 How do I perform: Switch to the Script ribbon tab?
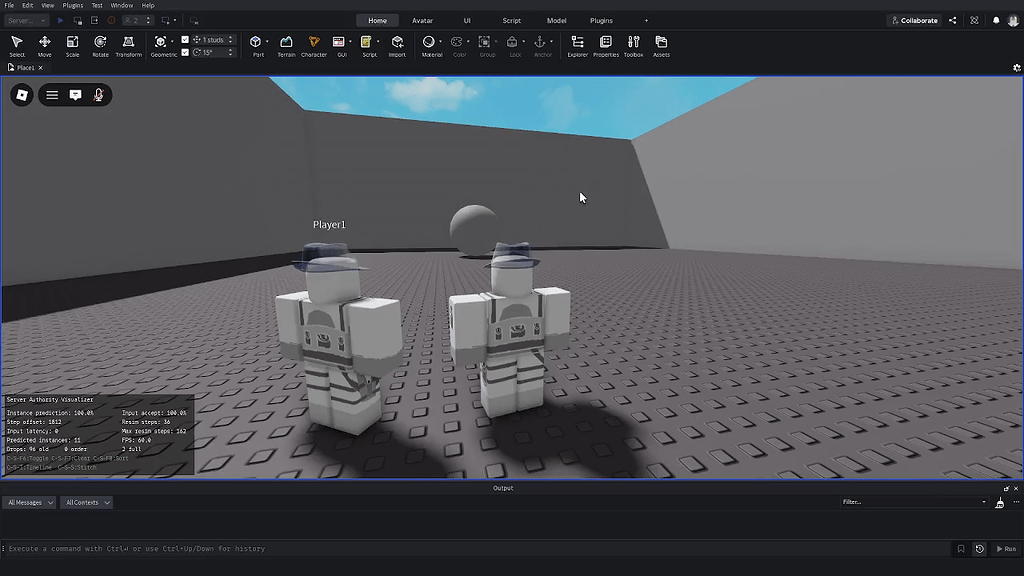511,20
